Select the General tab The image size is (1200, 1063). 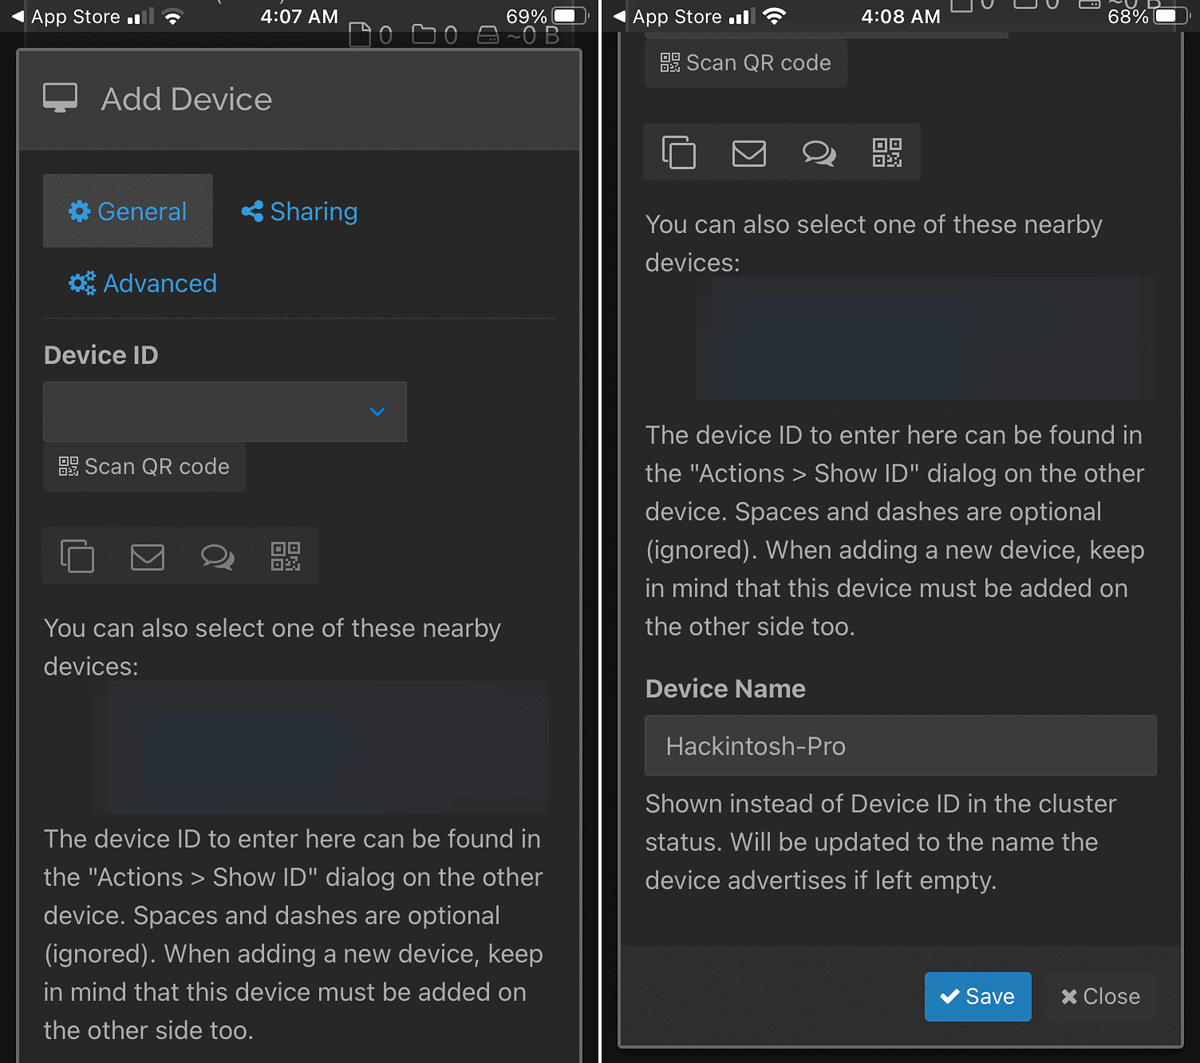tap(127, 211)
